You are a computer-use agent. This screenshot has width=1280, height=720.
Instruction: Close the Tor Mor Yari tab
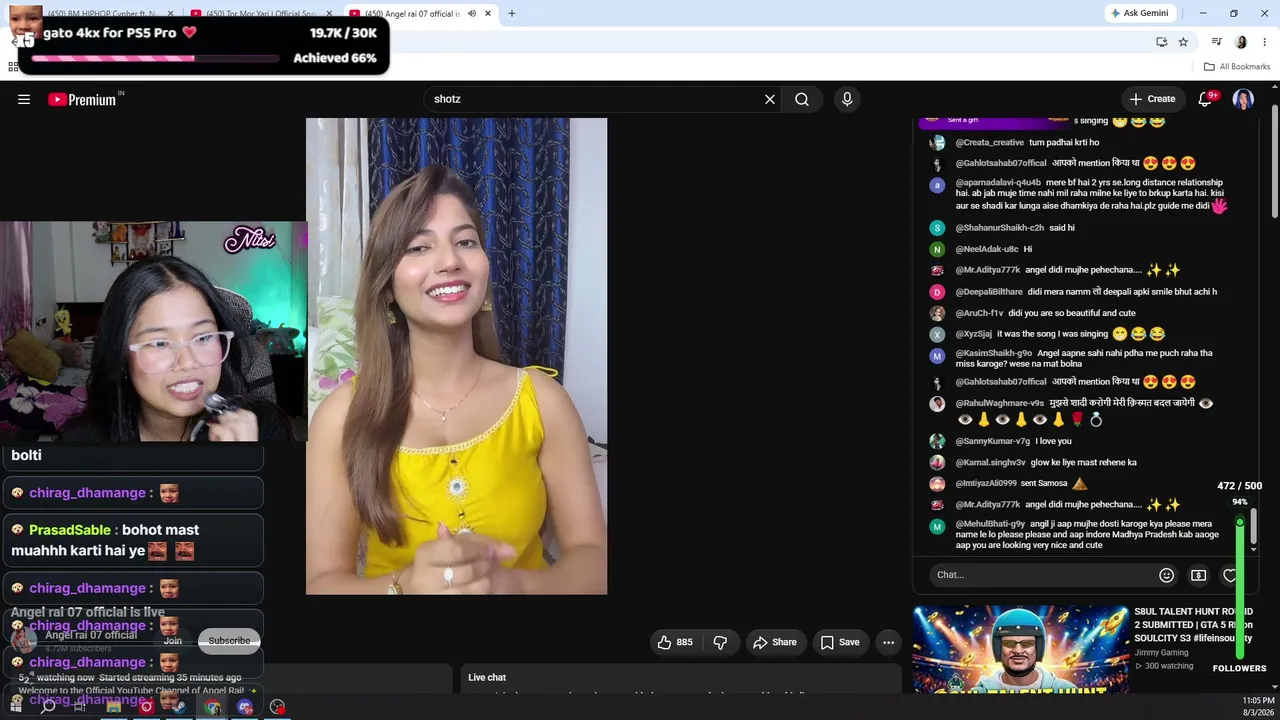click(330, 14)
